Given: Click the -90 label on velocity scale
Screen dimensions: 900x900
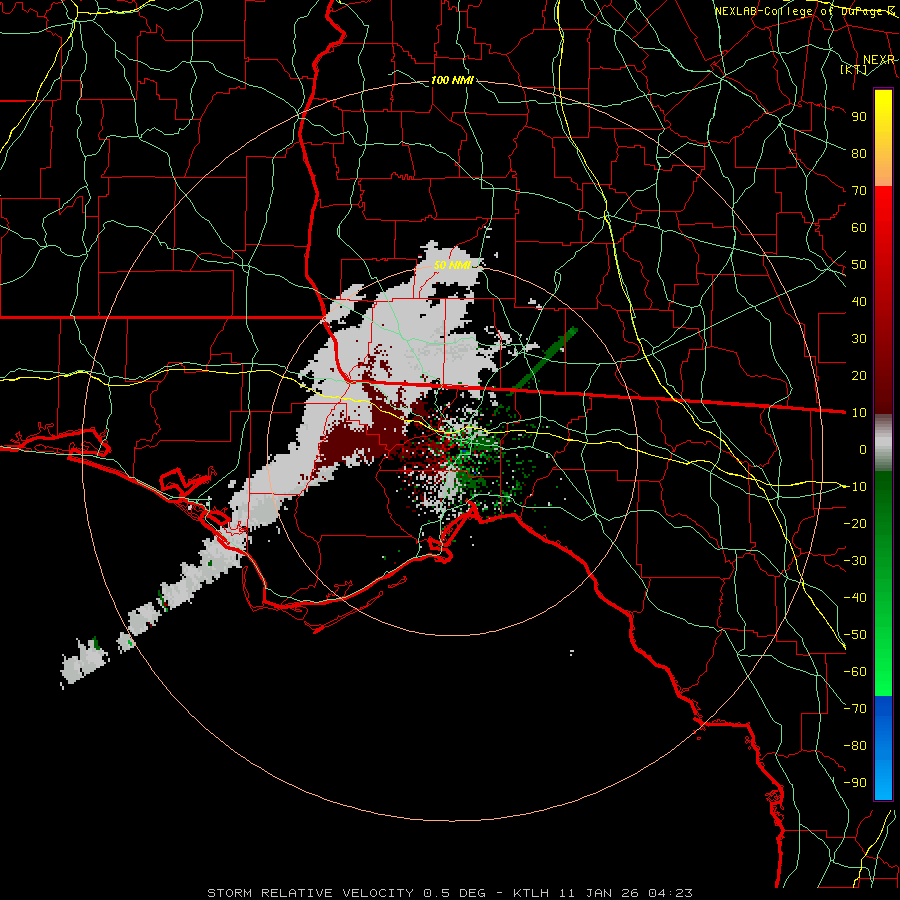Looking at the screenshot, I should point(855,782).
